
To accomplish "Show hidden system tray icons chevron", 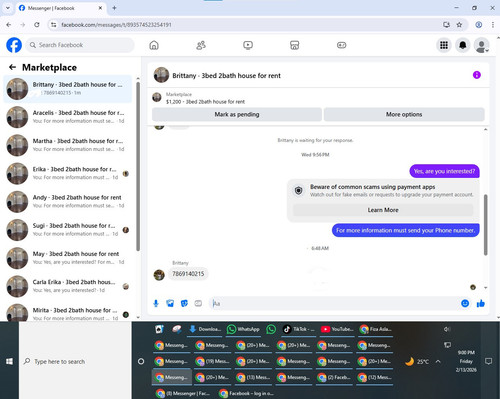I will coord(438,361).
